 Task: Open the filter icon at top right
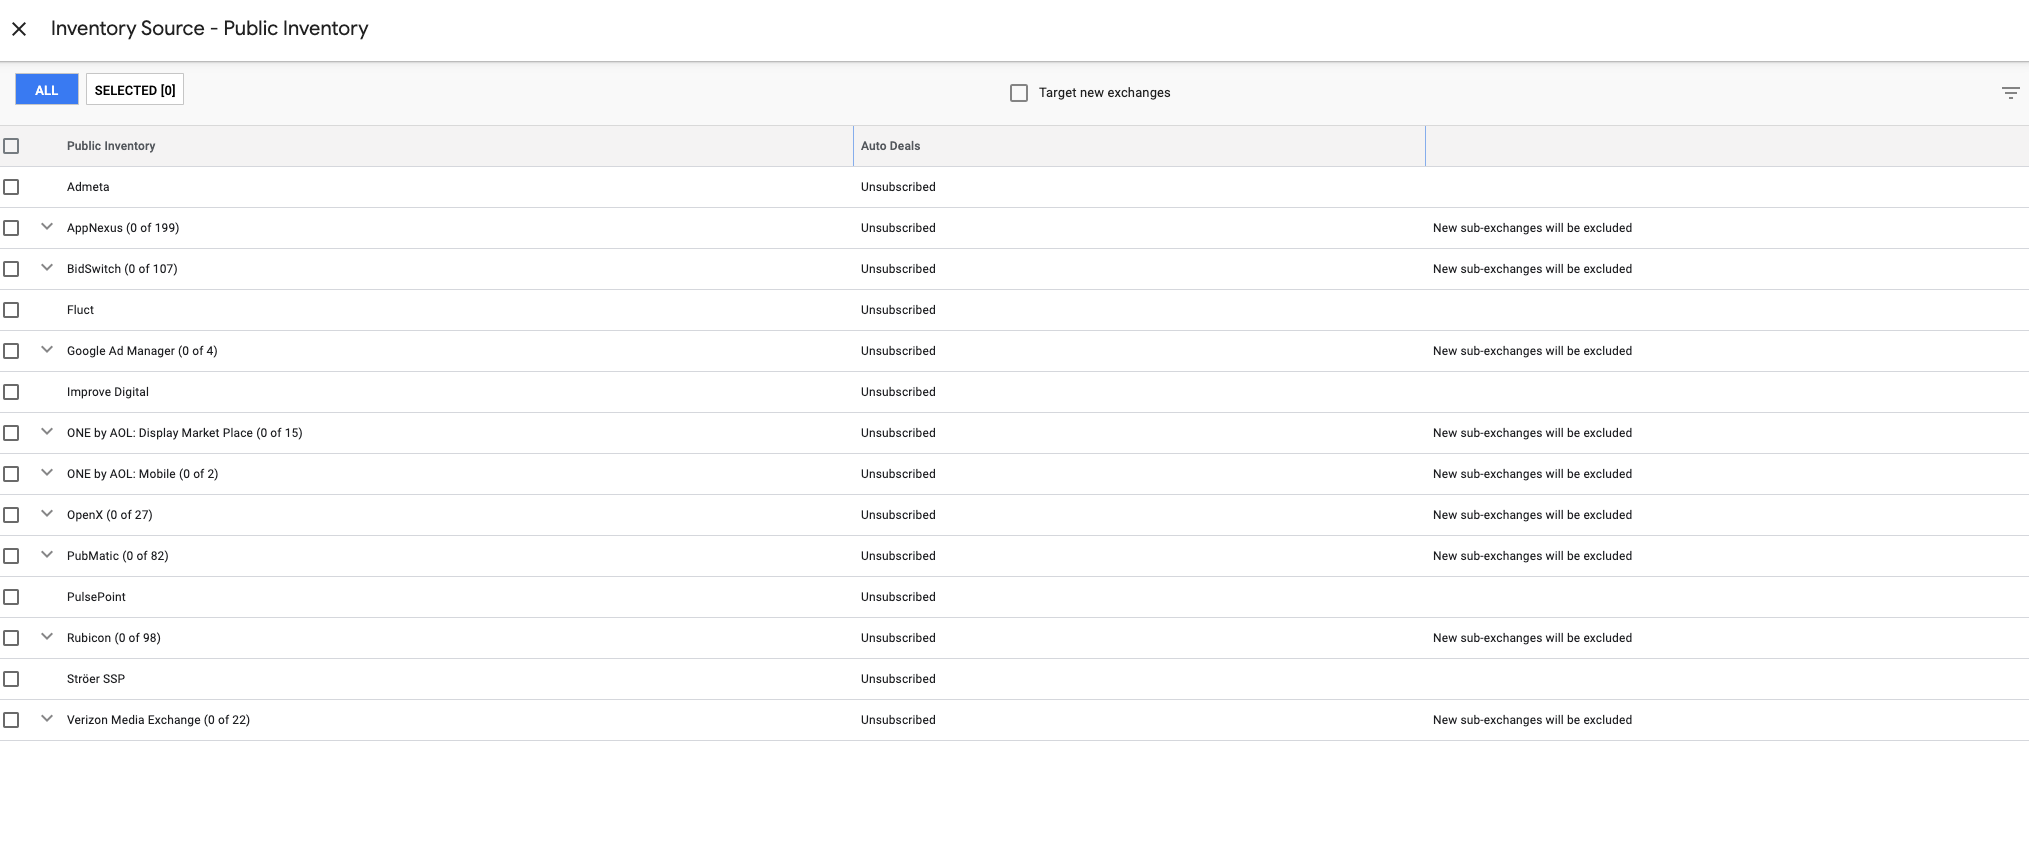point(2010,93)
